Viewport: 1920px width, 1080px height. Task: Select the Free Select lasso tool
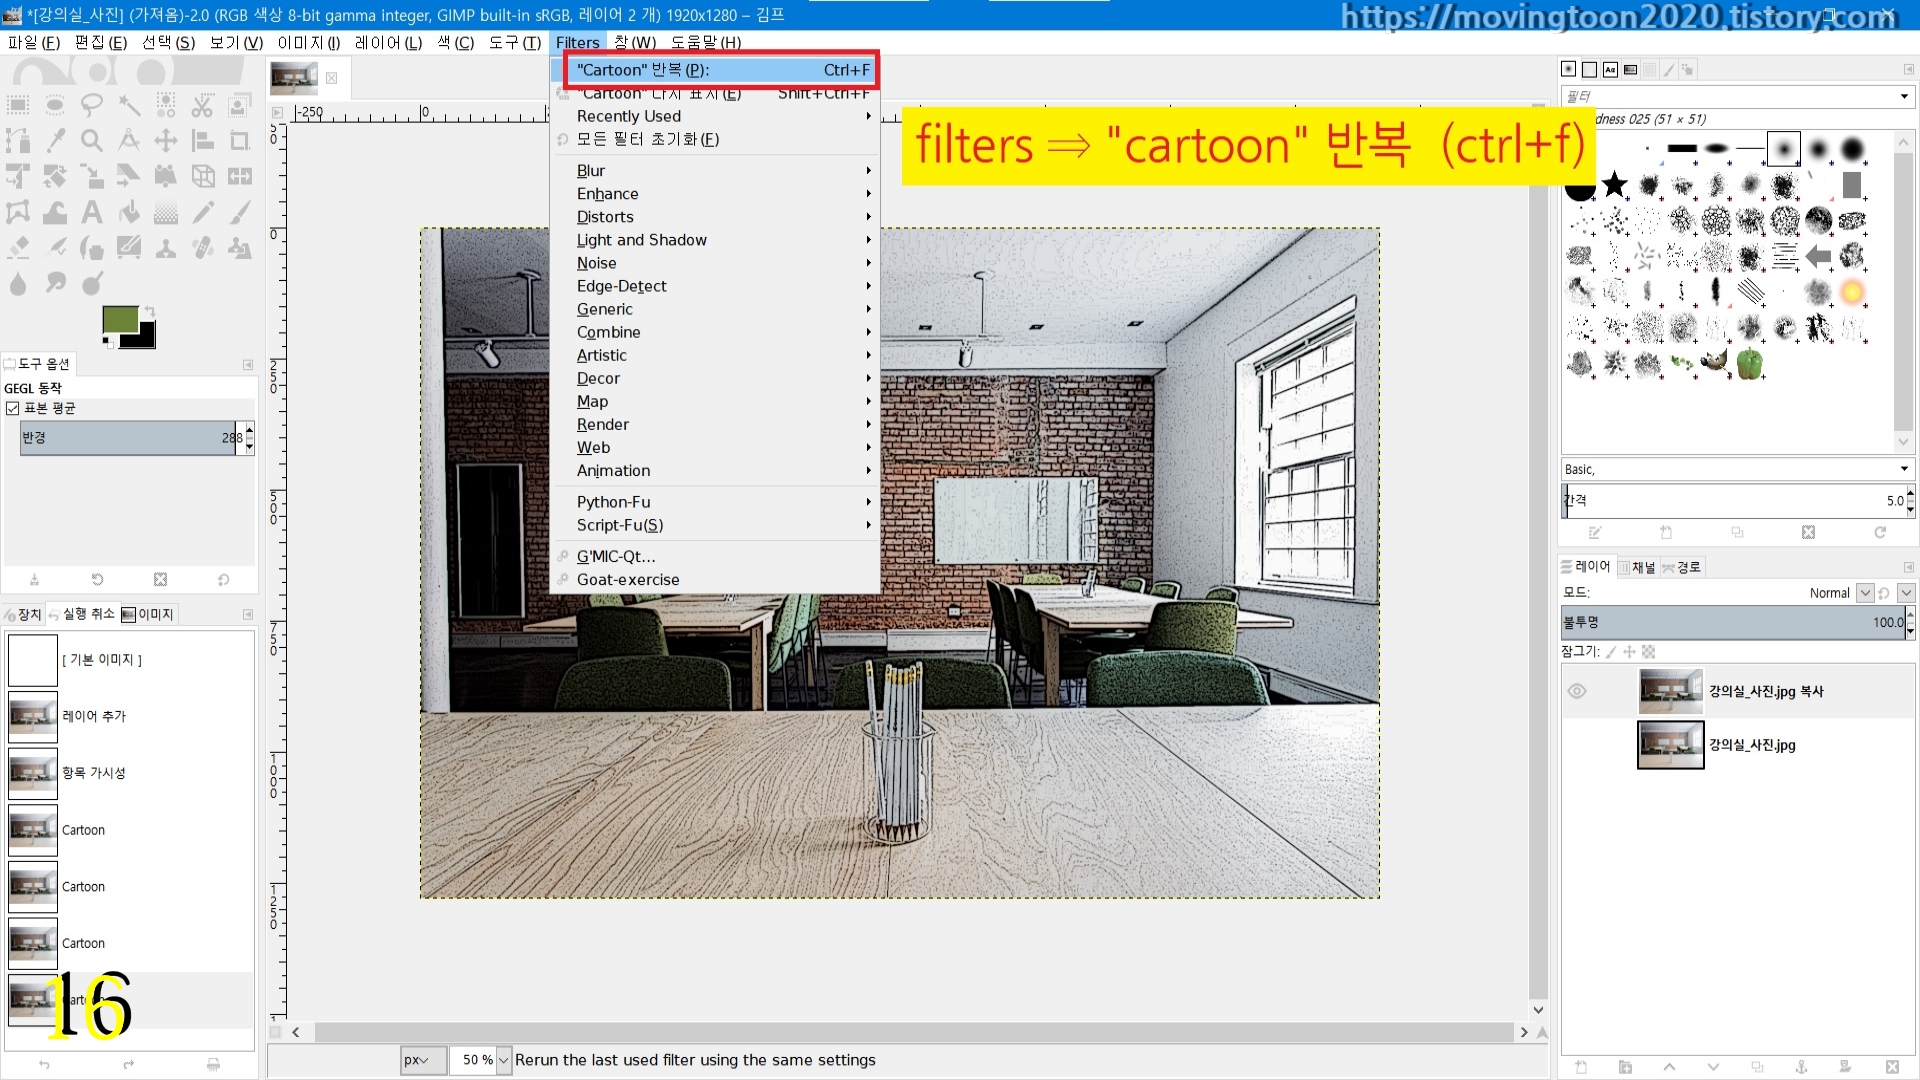(x=92, y=105)
